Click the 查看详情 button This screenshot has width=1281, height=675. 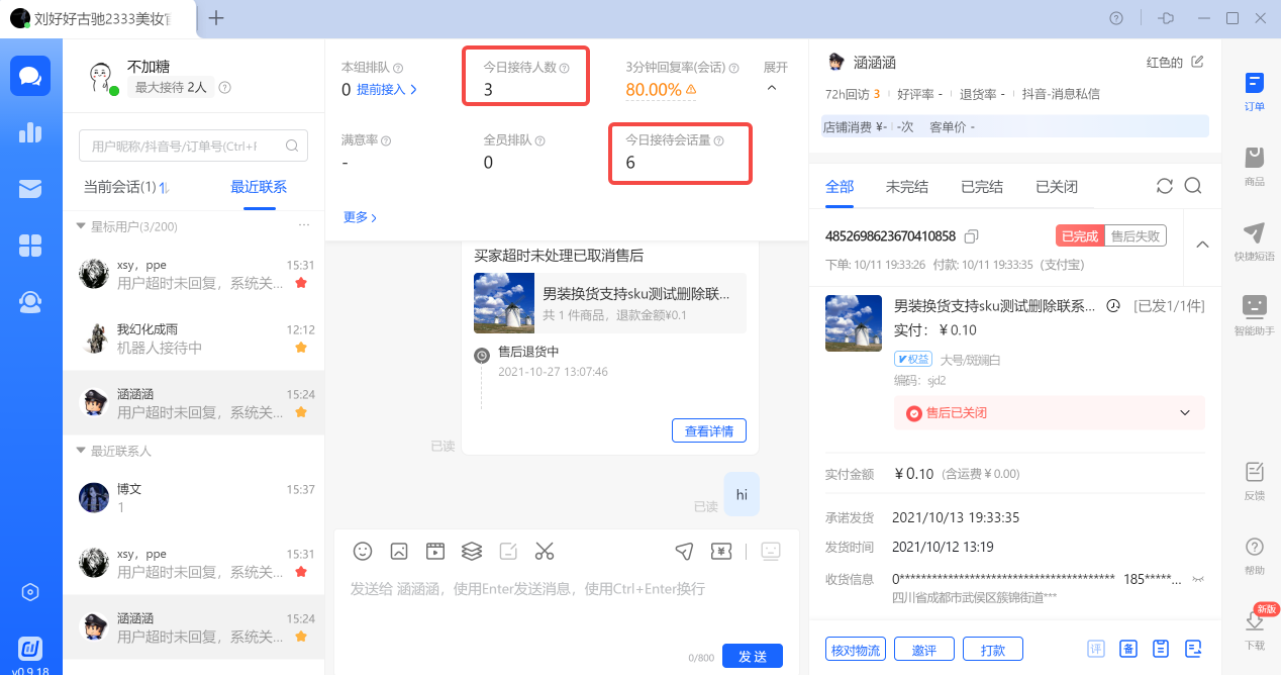[x=708, y=431]
